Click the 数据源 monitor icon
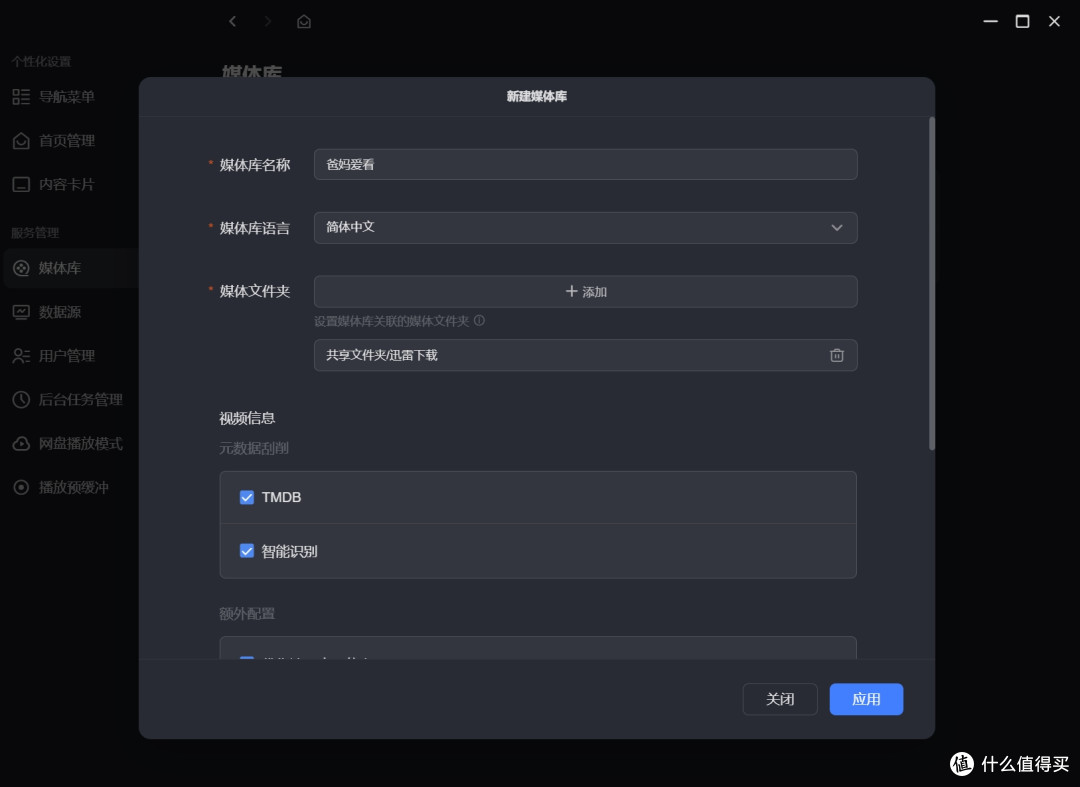The image size is (1080, 787). click(21, 312)
